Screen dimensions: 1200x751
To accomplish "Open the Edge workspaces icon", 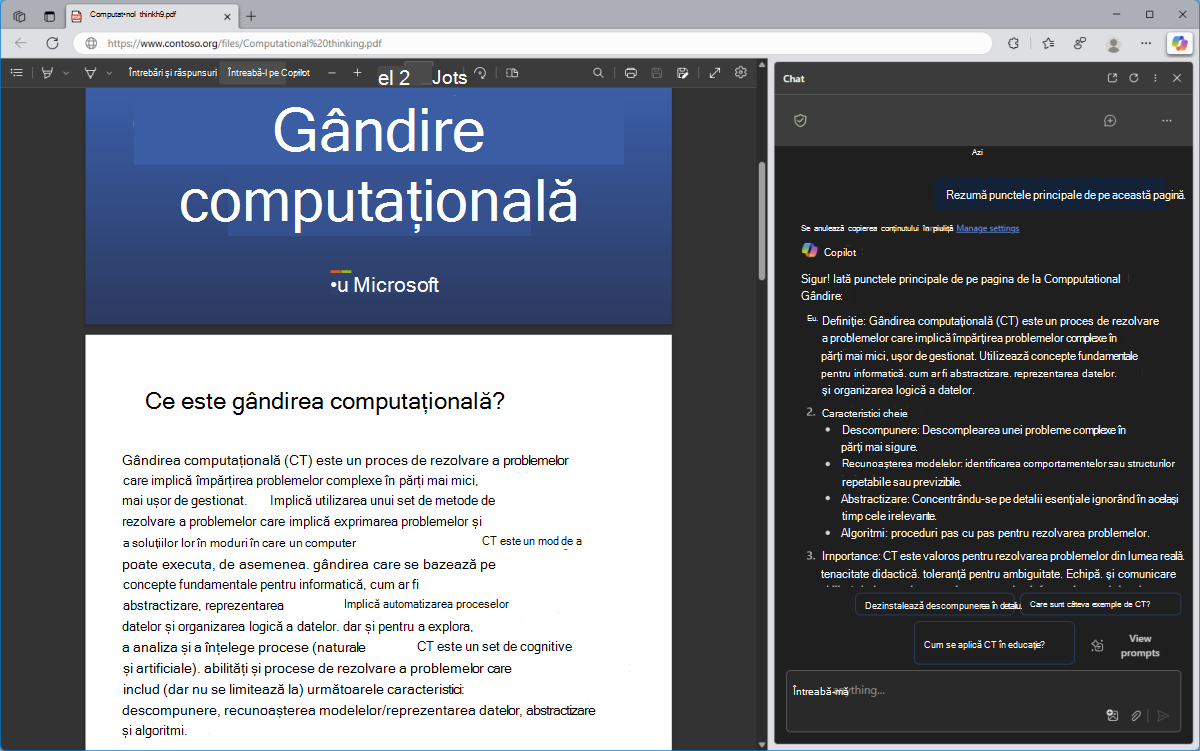I will click(x=19, y=16).
